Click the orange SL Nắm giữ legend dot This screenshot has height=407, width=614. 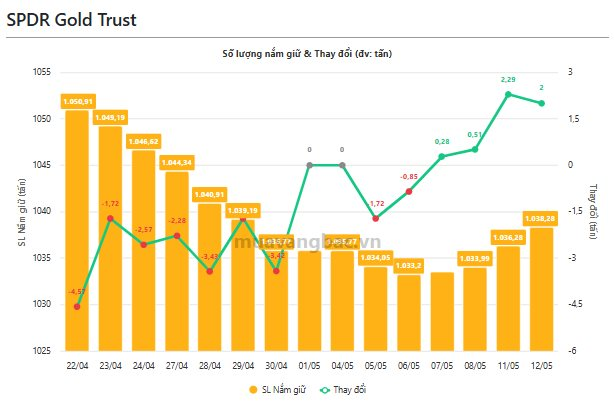point(253,390)
